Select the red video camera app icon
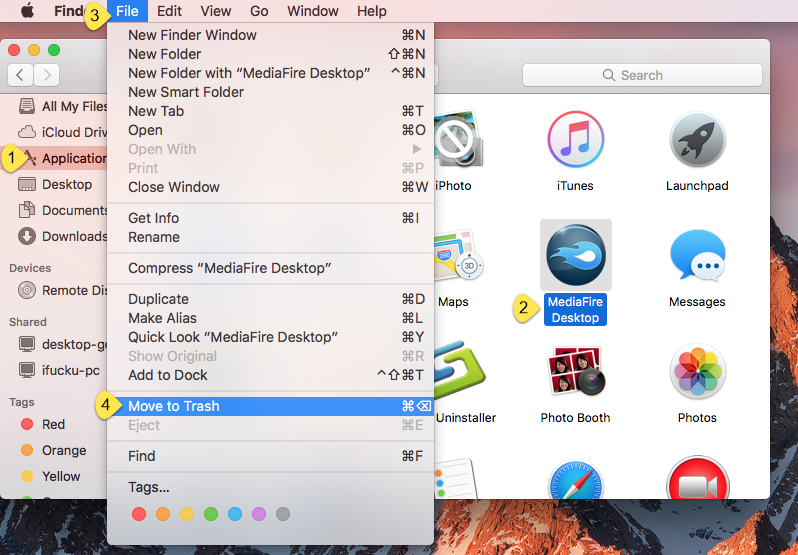The width and height of the screenshot is (798, 555). click(x=697, y=478)
